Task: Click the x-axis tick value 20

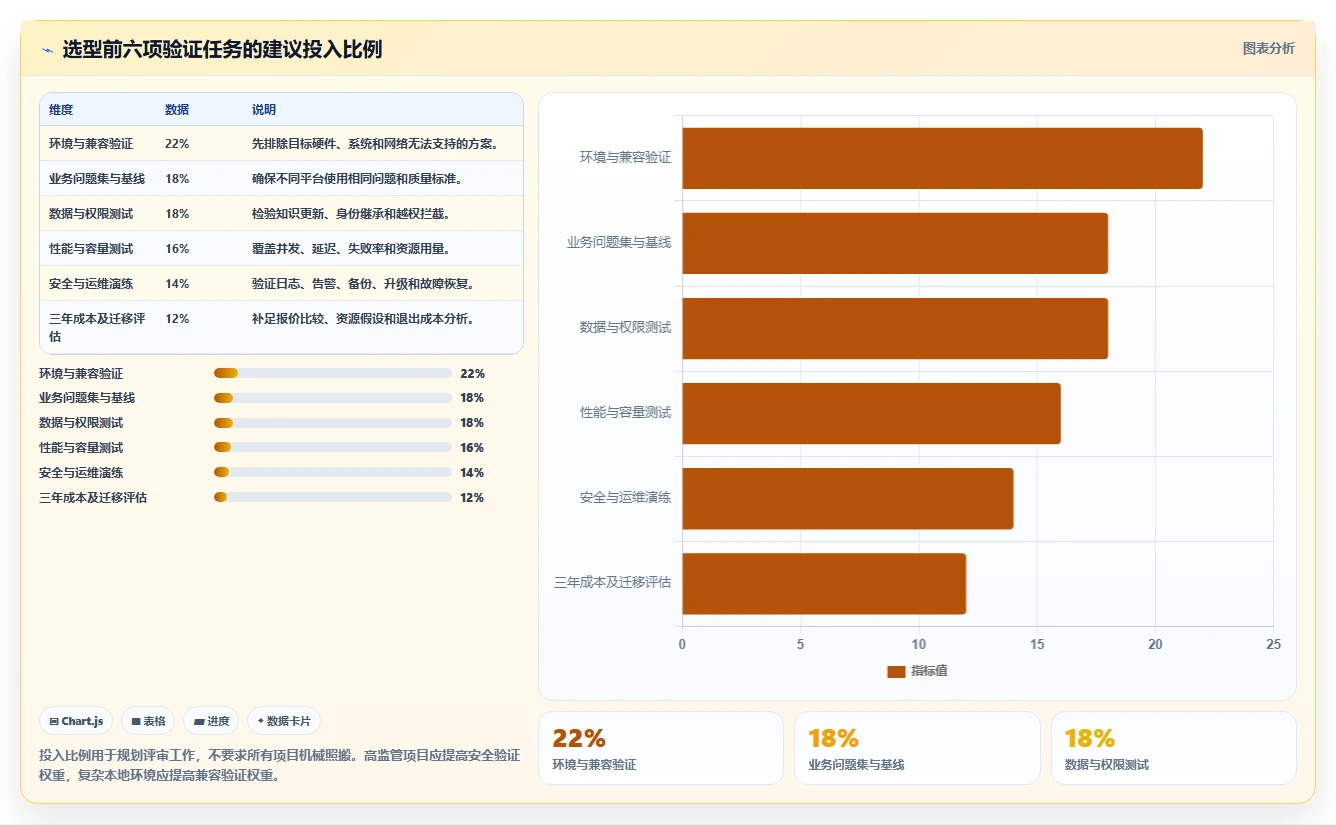Action: click(1155, 645)
